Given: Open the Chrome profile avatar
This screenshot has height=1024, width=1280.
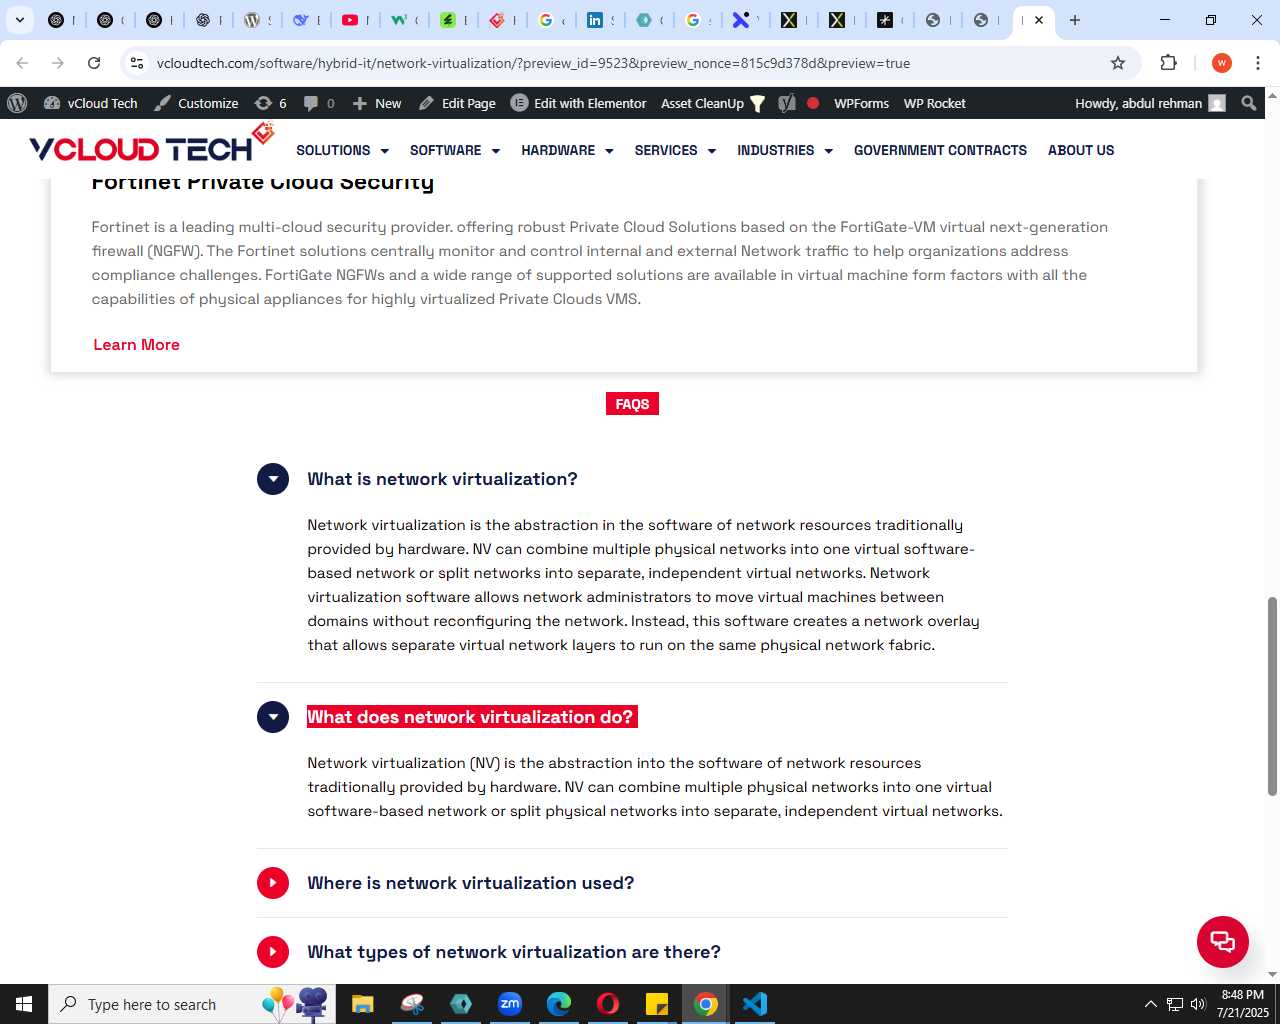Looking at the screenshot, I should [1222, 63].
